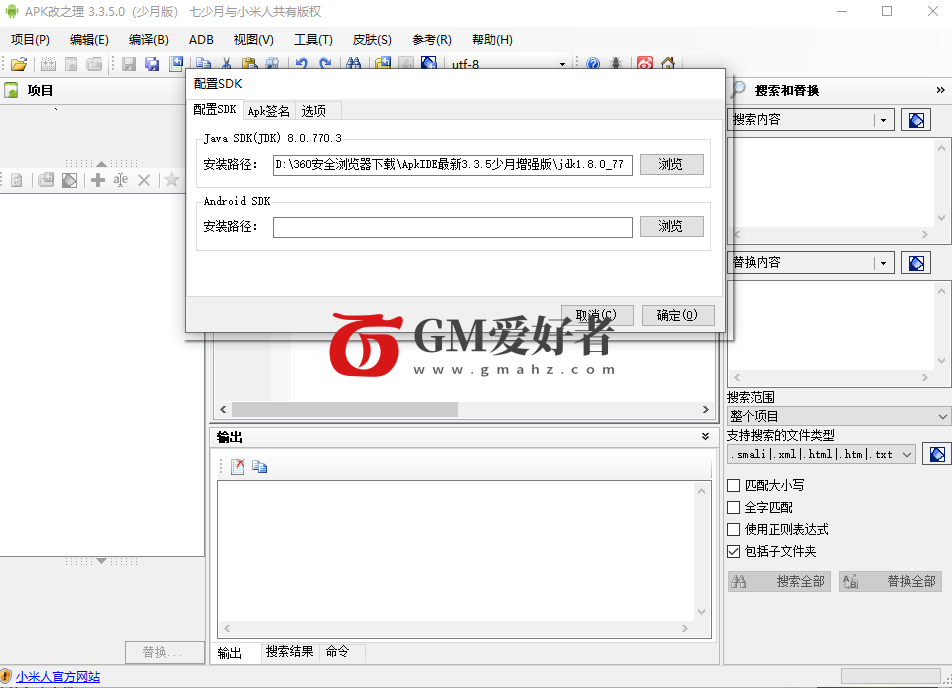Image resolution: width=952 pixels, height=688 pixels.
Task: Click the bug debug icon in toolbar
Action: point(617,64)
